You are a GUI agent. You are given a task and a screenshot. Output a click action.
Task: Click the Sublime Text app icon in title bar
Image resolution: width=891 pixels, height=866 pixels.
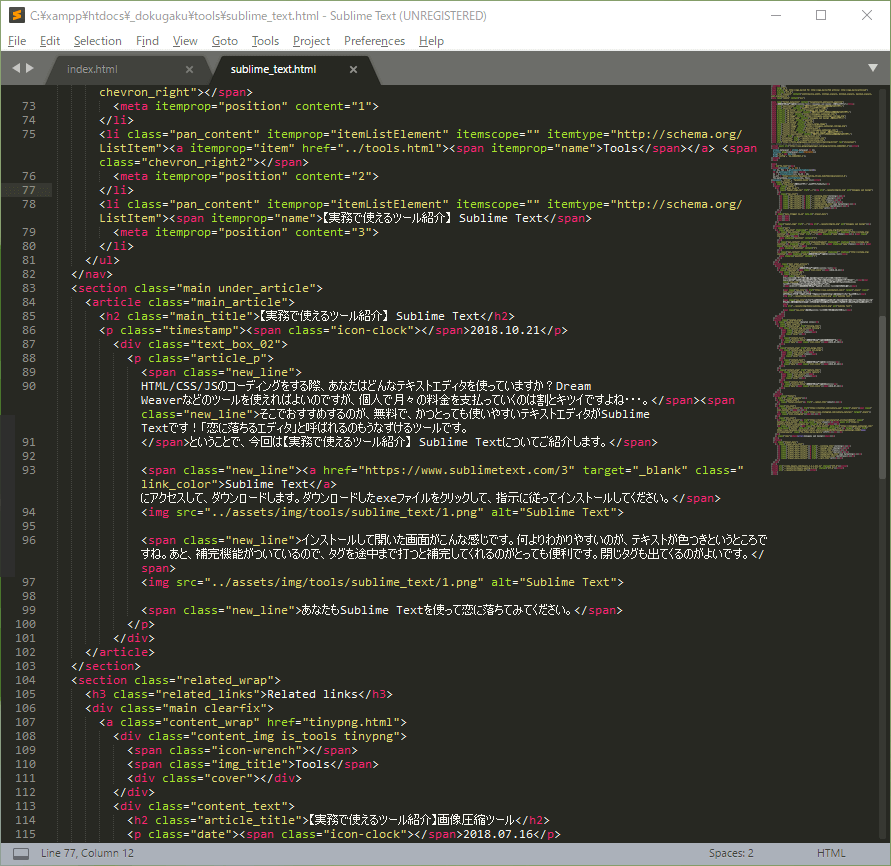pos(16,15)
